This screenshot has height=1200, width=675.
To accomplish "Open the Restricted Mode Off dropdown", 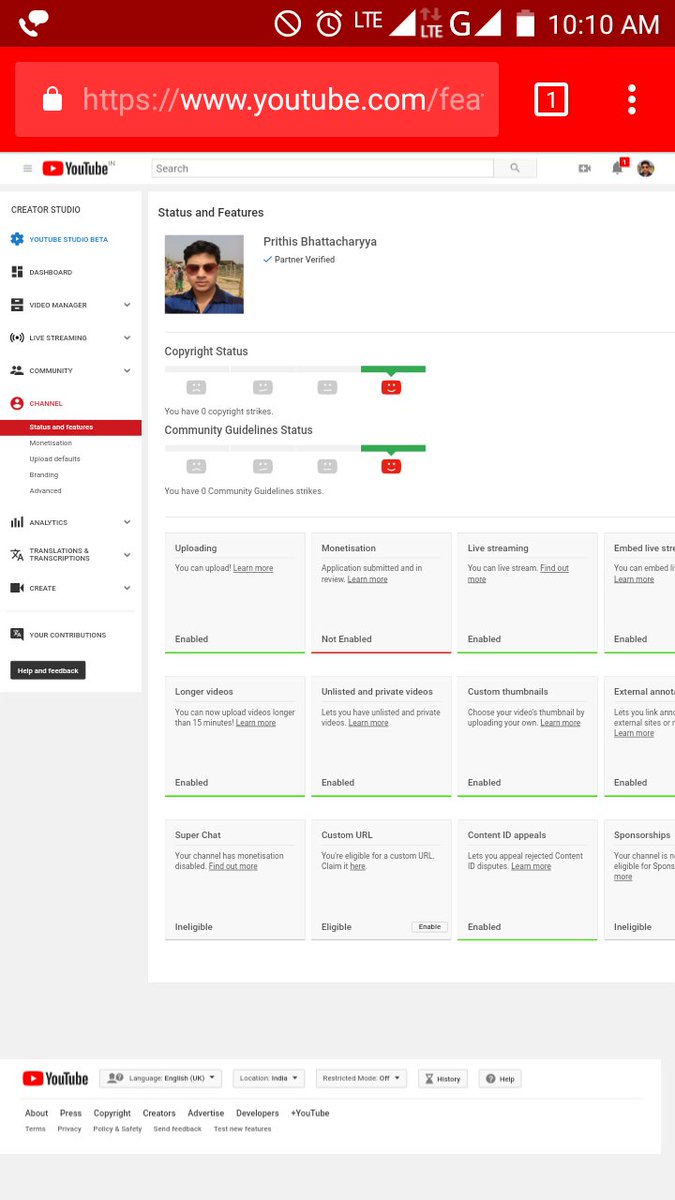I will [x=362, y=1079].
